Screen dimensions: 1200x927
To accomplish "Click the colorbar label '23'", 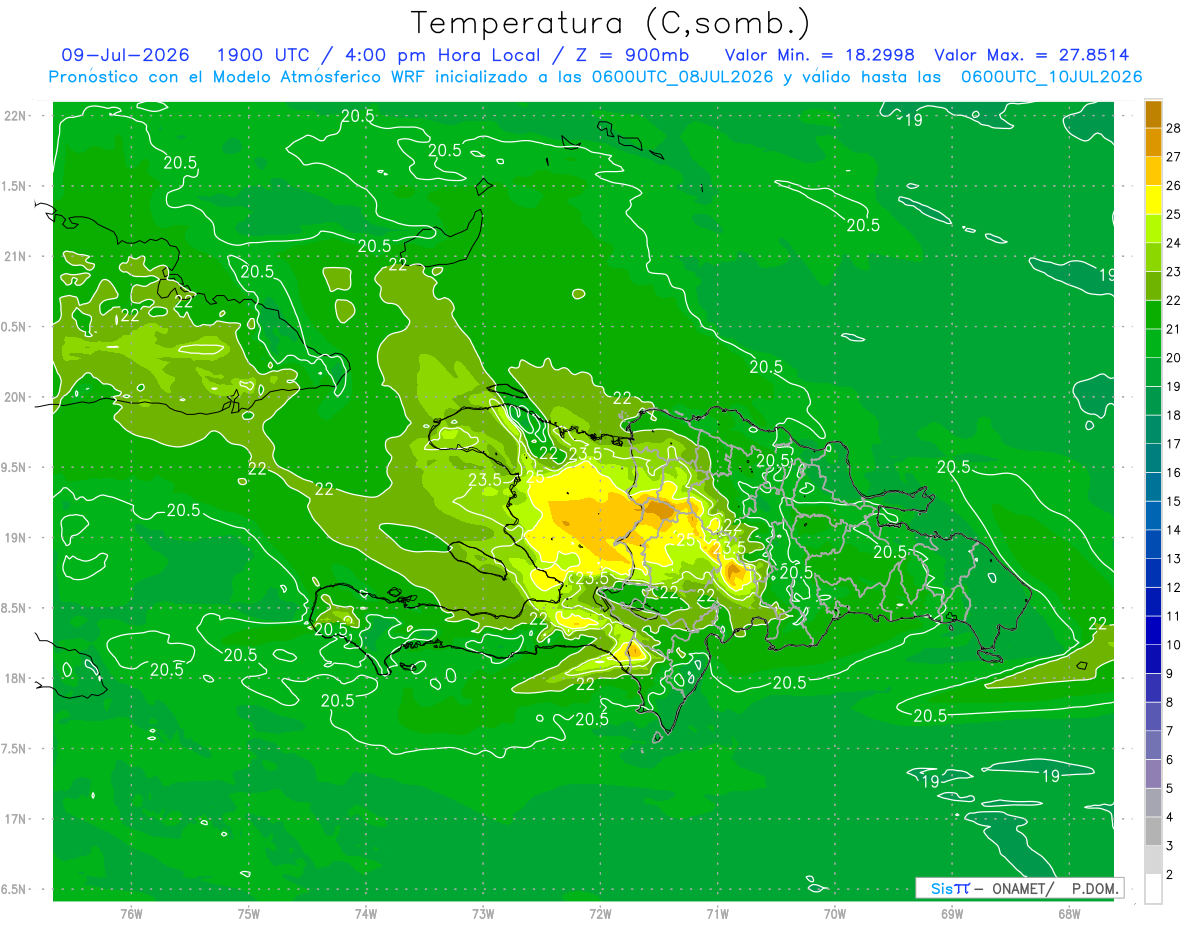I will 1174,272.
